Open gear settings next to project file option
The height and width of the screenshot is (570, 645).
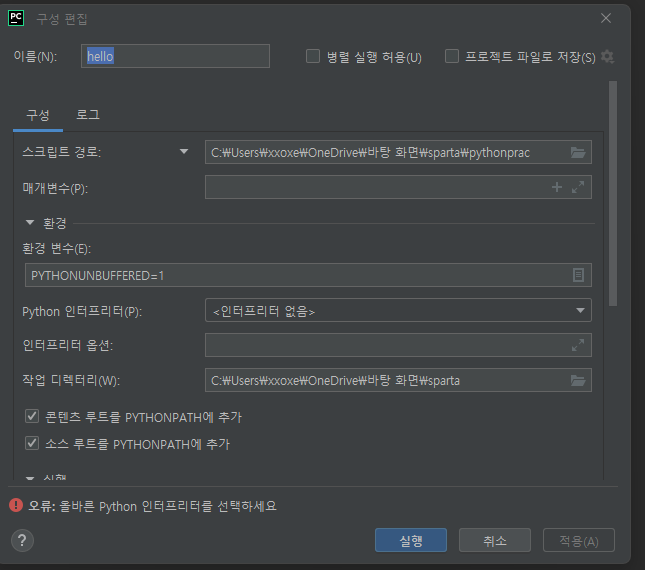coord(607,56)
